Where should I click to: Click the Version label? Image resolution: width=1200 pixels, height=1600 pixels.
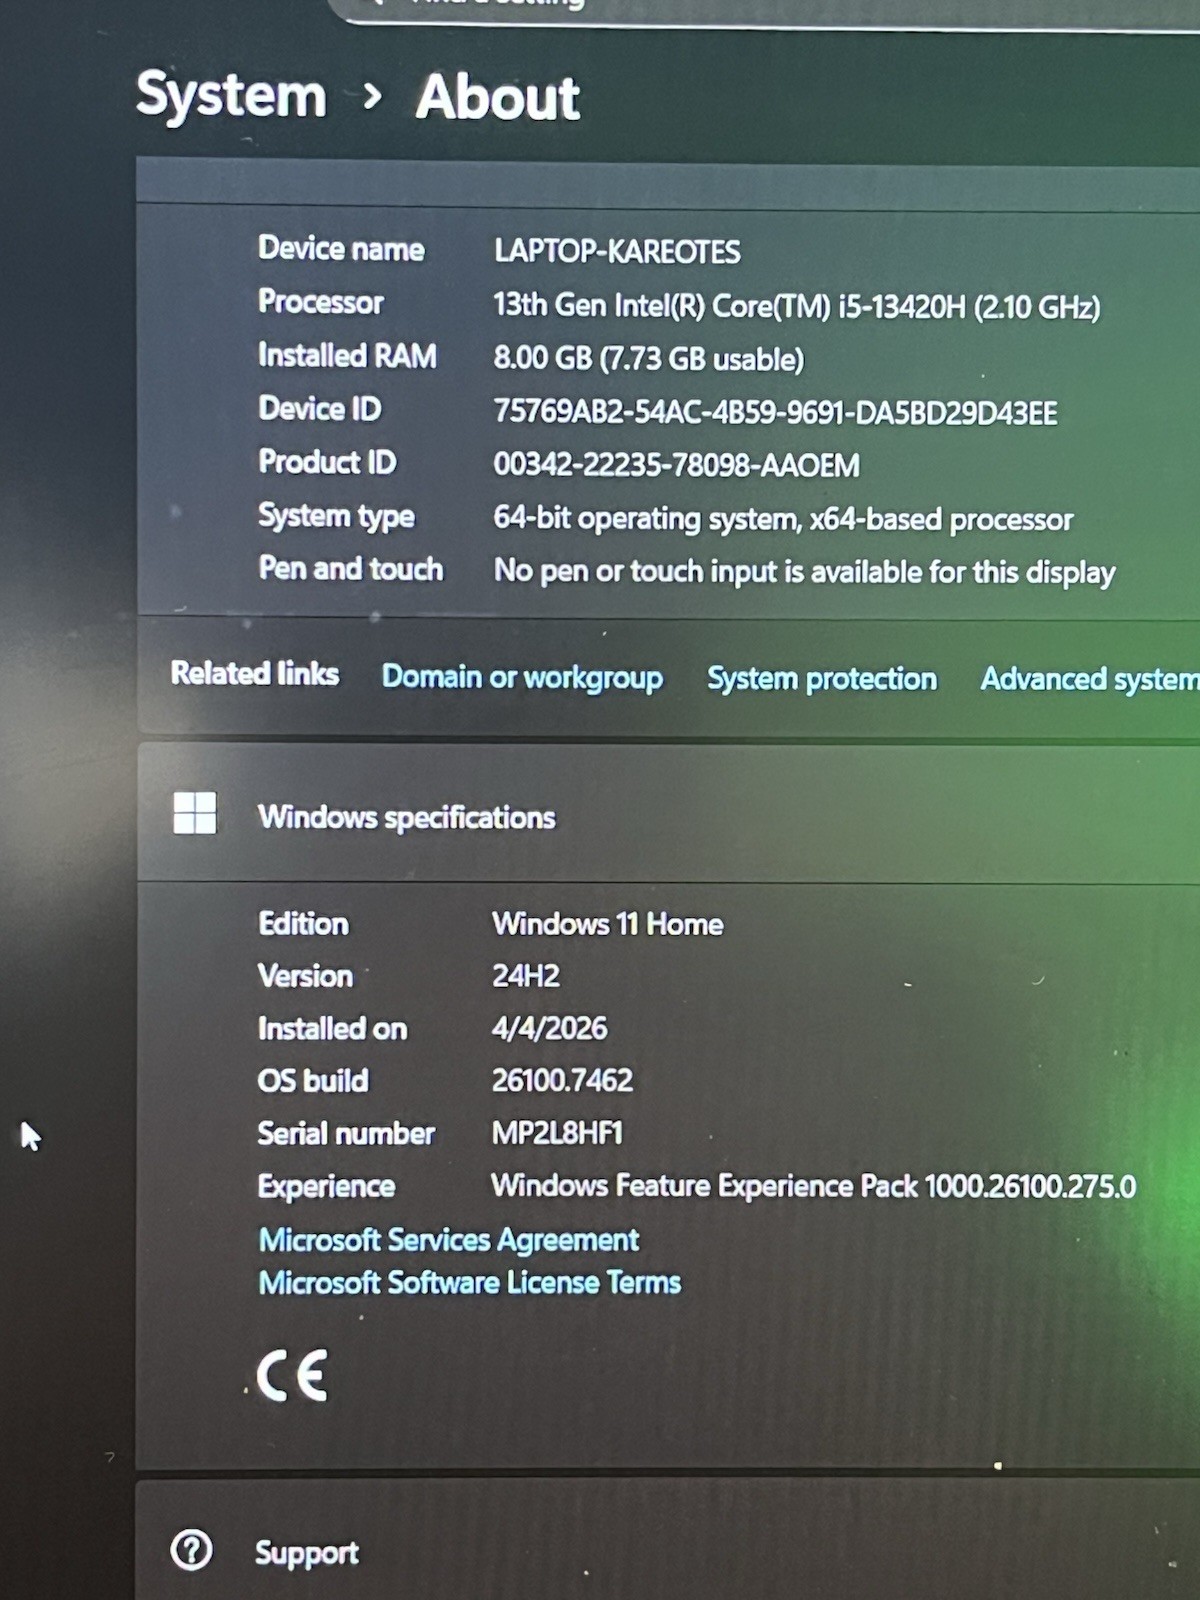coord(305,976)
